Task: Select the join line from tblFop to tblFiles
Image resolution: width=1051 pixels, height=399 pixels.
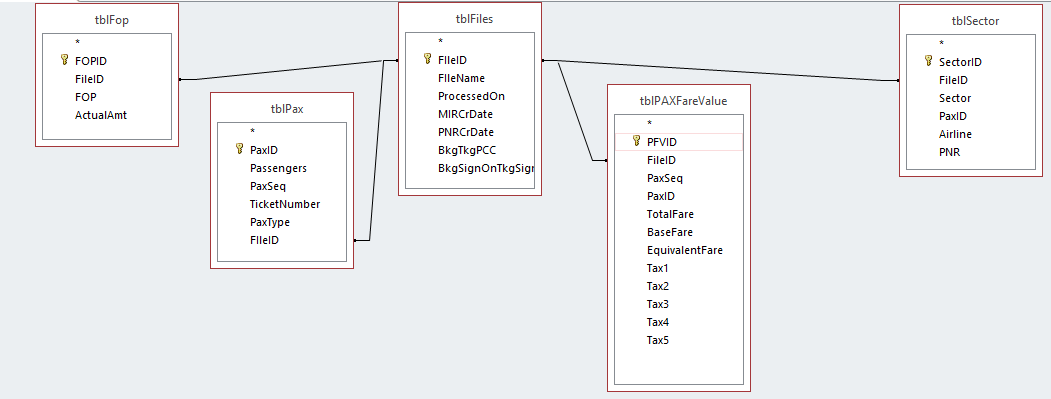Action: pos(288,70)
